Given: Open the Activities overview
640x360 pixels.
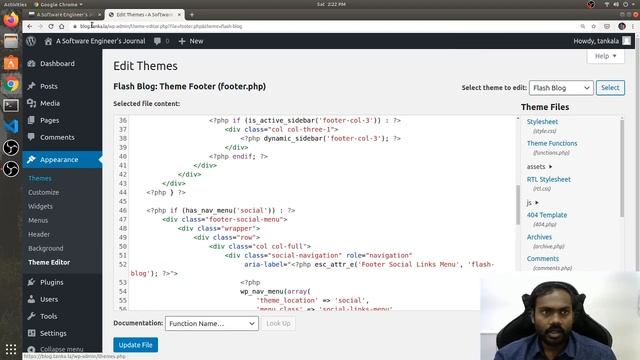Looking at the screenshot, I should pyautogui.click(x=15, y=4).
